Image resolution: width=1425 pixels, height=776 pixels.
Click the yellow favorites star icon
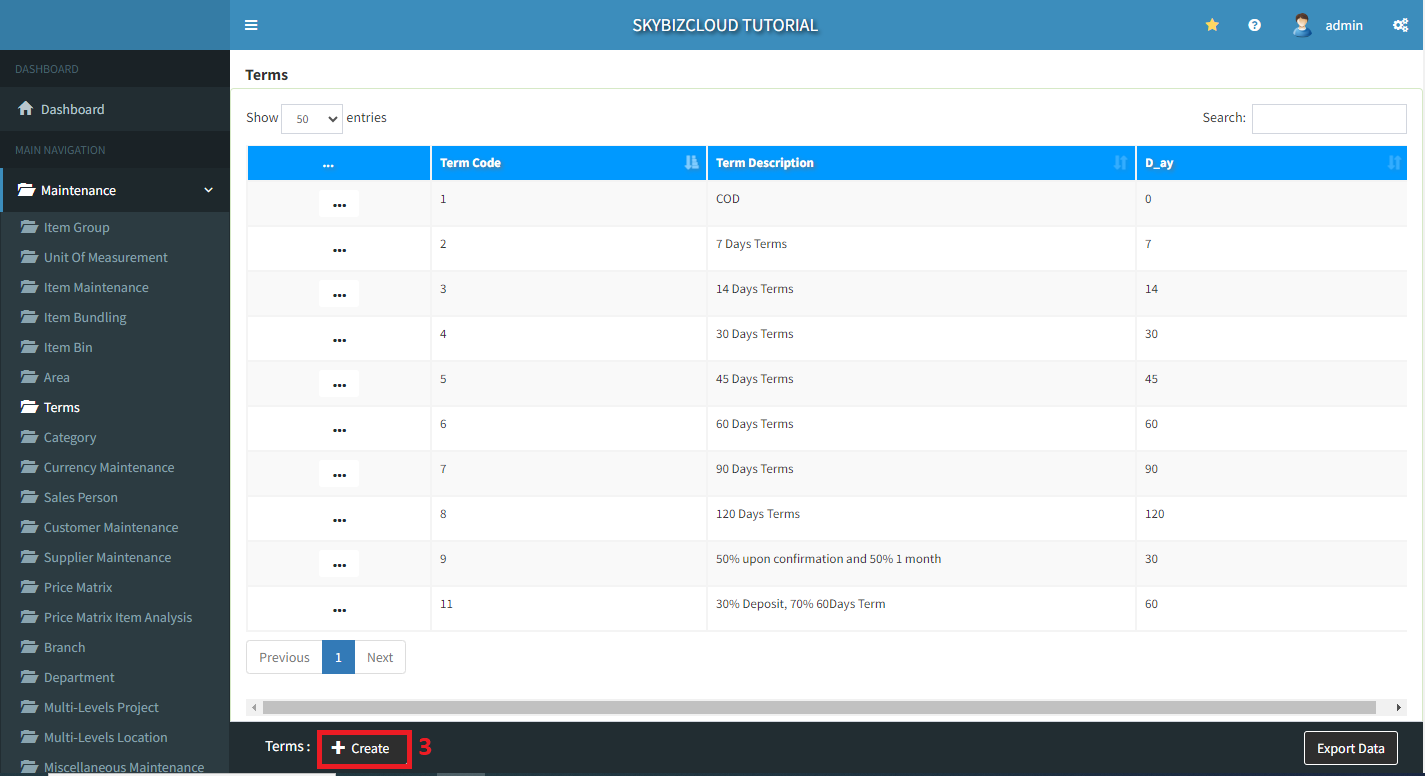click(1212, 25)
